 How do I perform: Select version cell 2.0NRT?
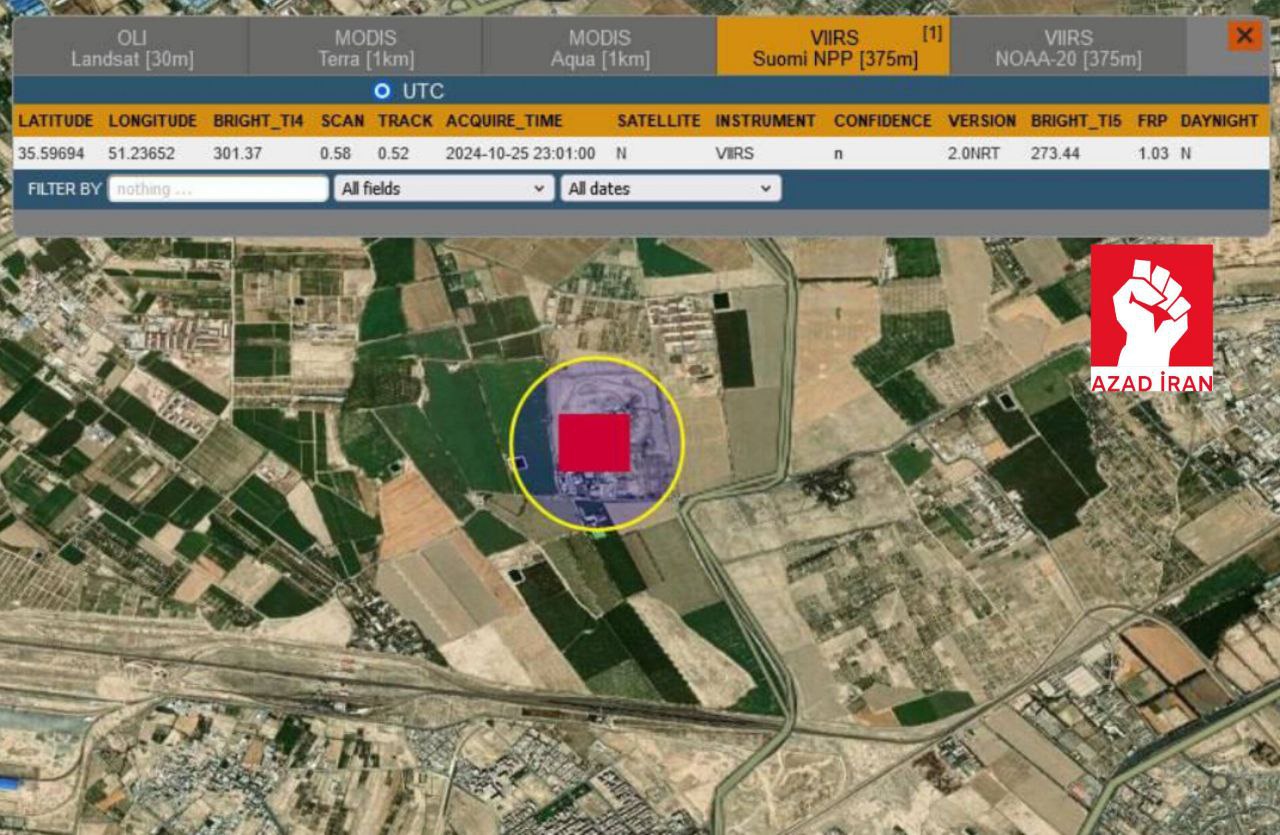(x=975, y=154)
